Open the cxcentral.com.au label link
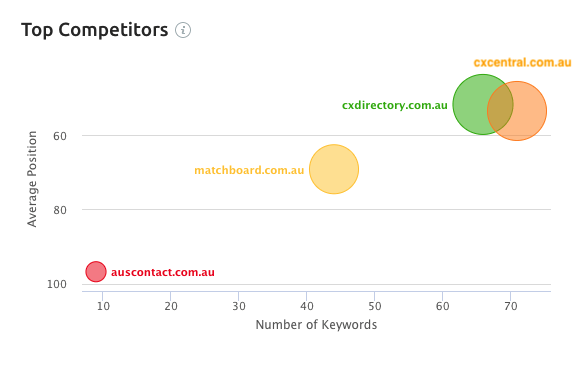 [522, 63]
